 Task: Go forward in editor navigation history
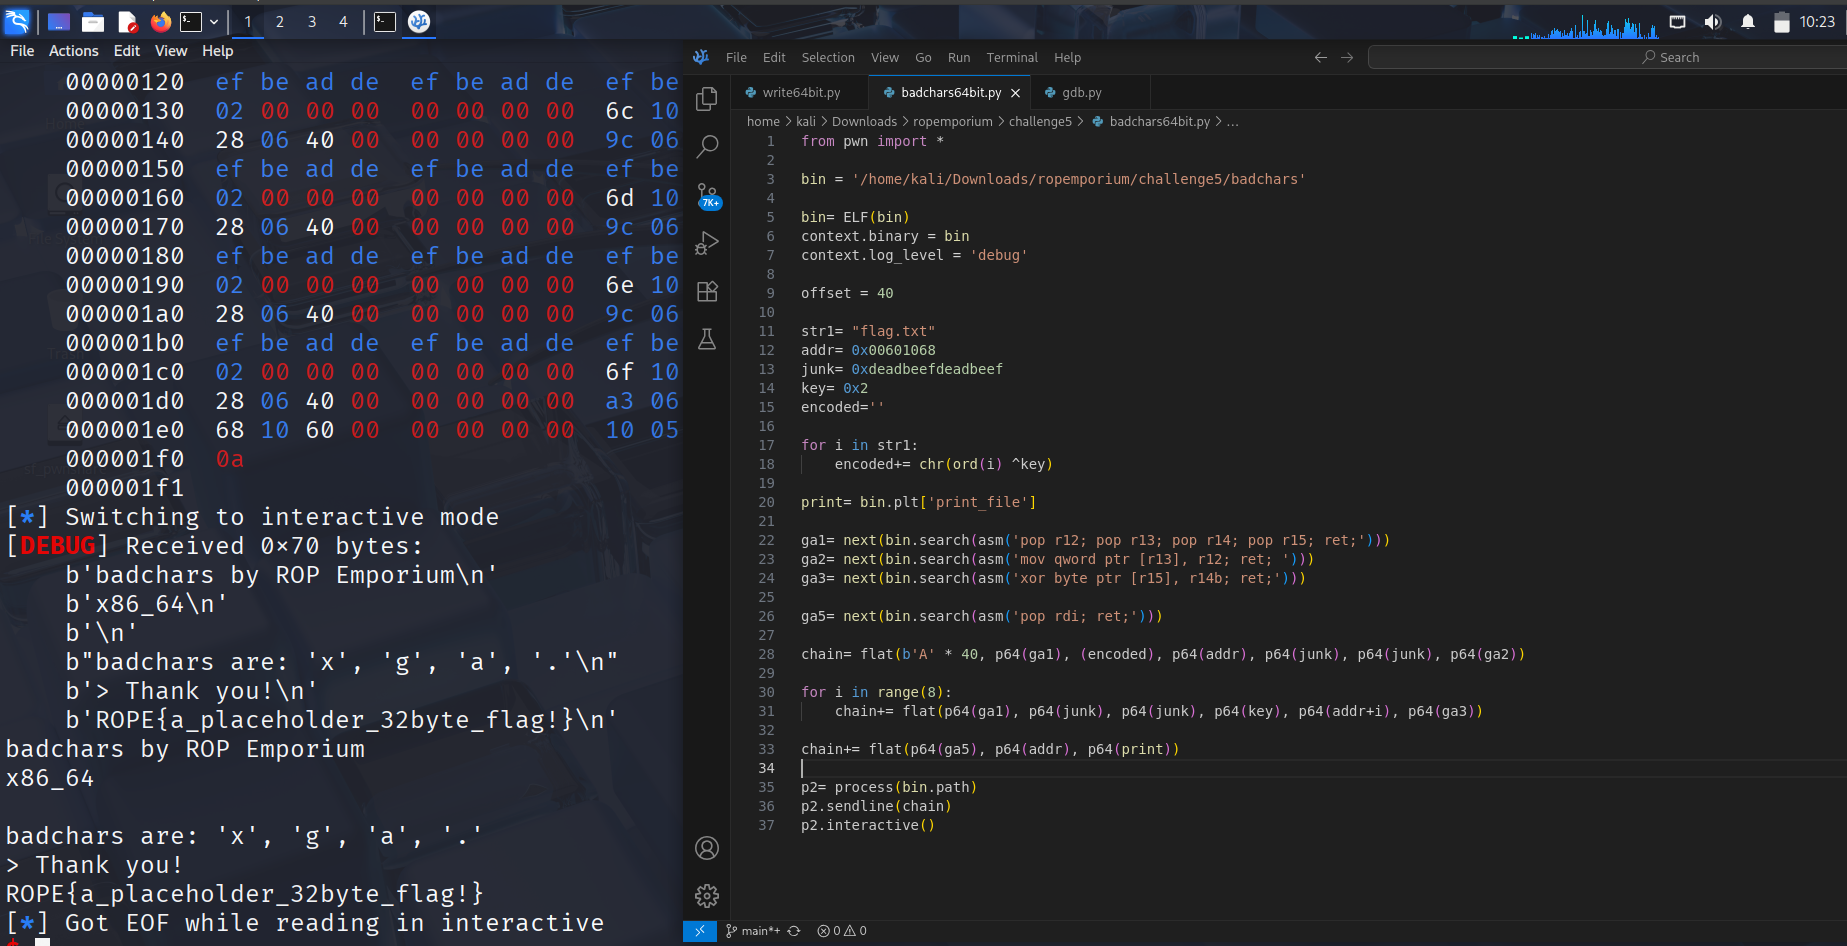pos(1347,58)
